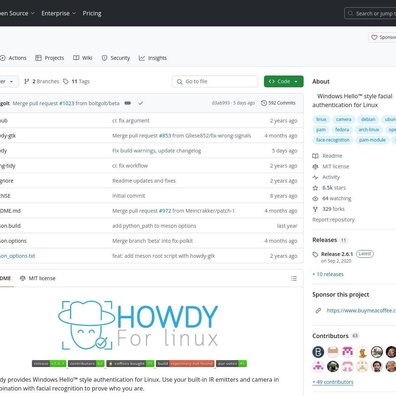Show the + 10 releases link

click(328, 274)
